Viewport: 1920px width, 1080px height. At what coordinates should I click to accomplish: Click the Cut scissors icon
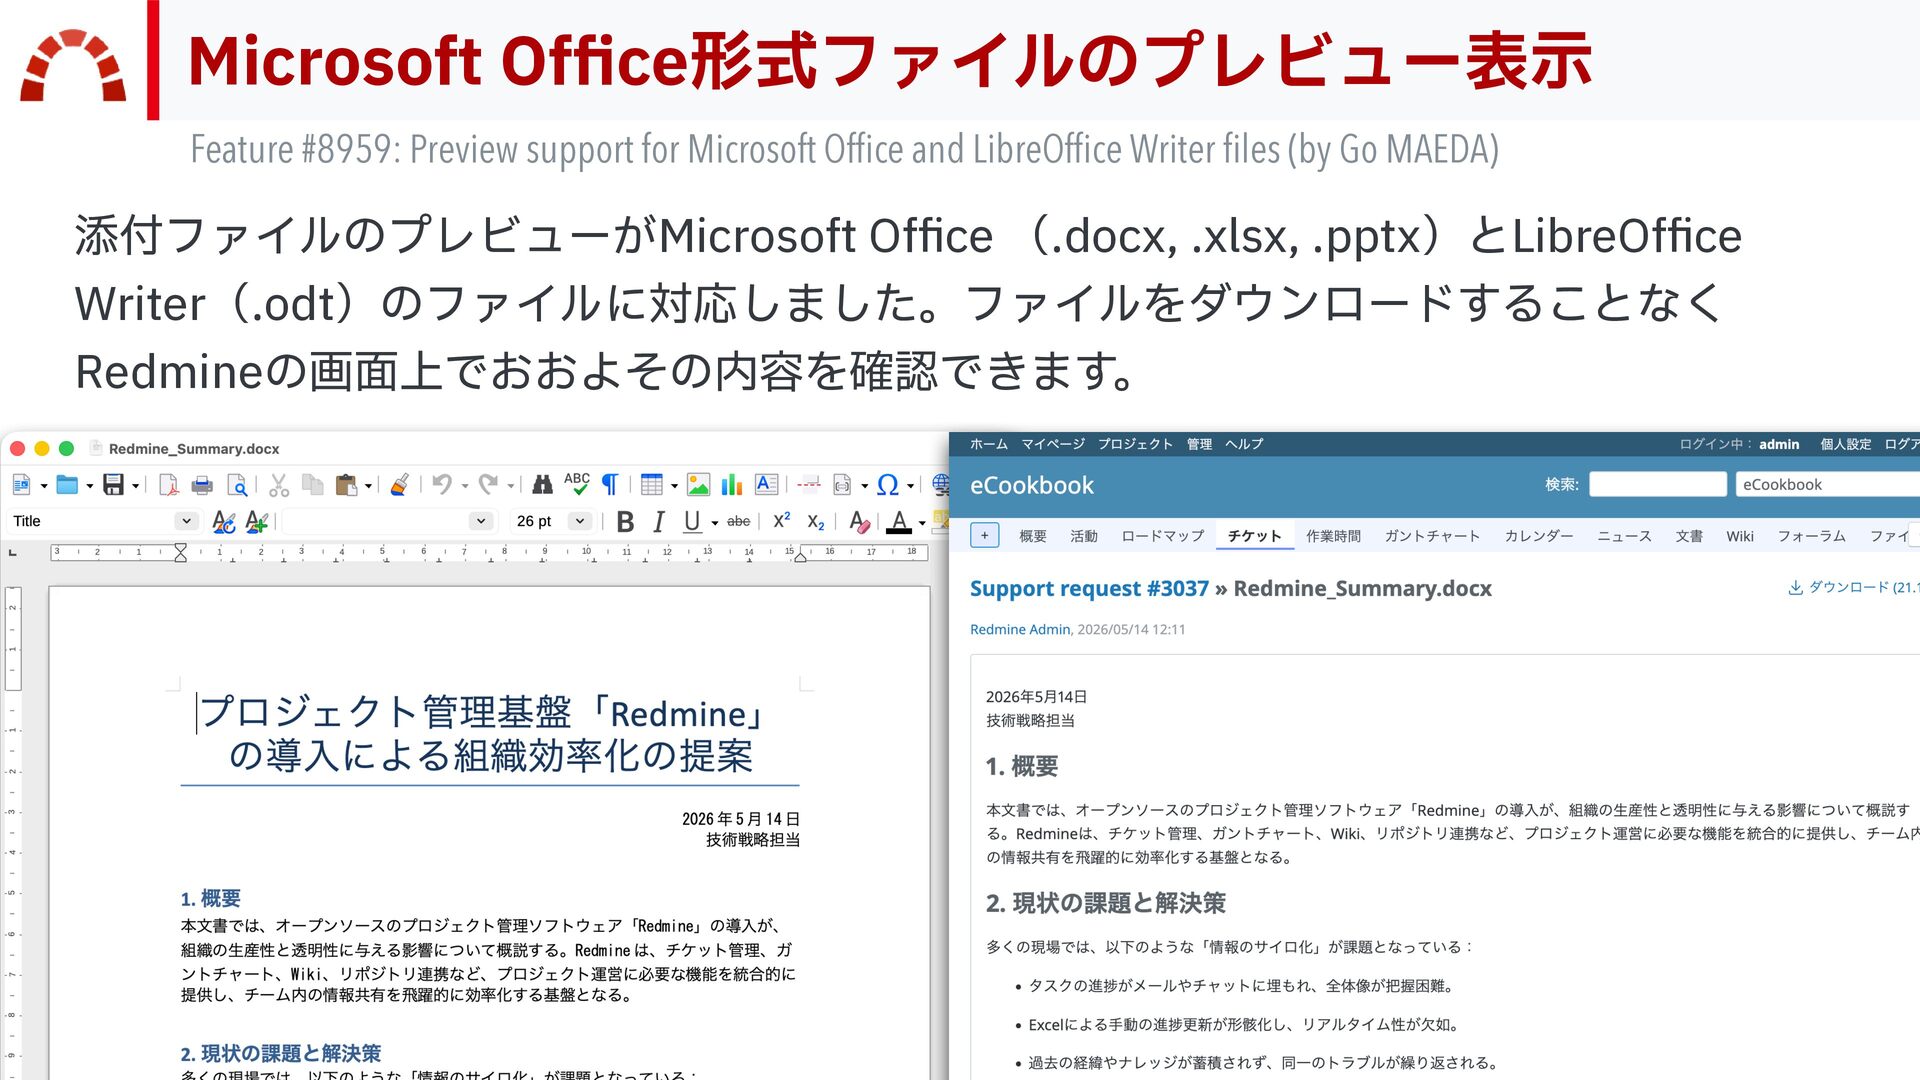coord(279,486)
